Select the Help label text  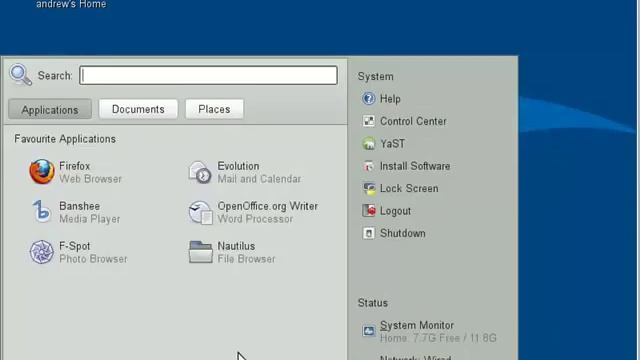[x=390, y=99]
